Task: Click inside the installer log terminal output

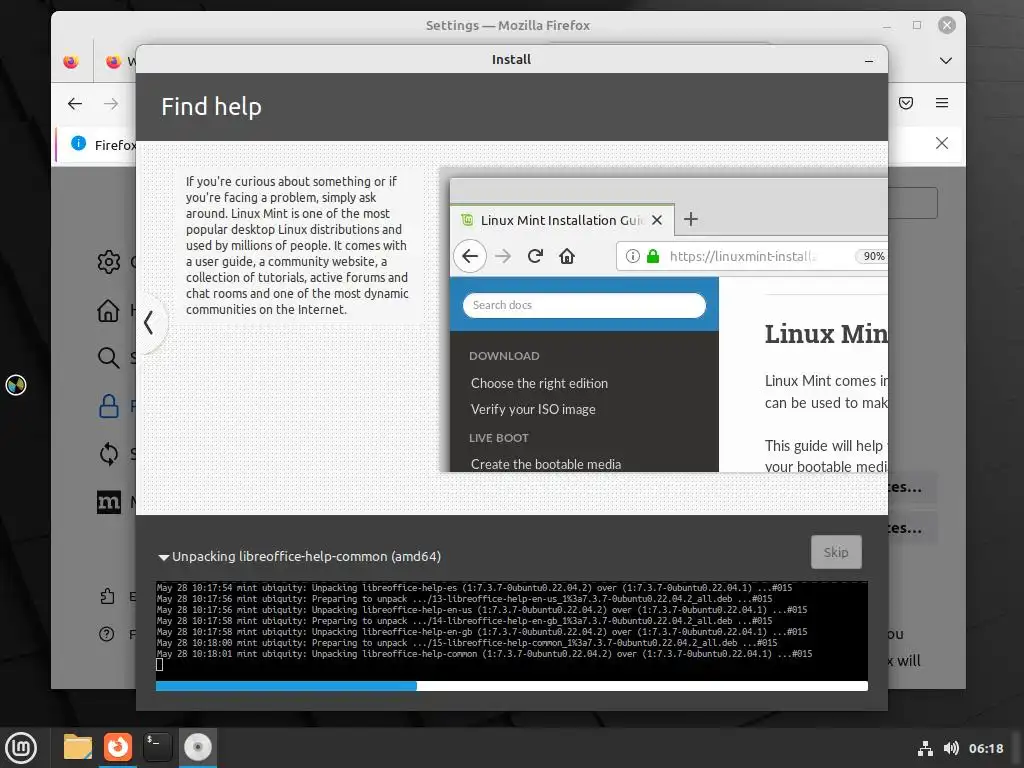Action: pos(511,630)
